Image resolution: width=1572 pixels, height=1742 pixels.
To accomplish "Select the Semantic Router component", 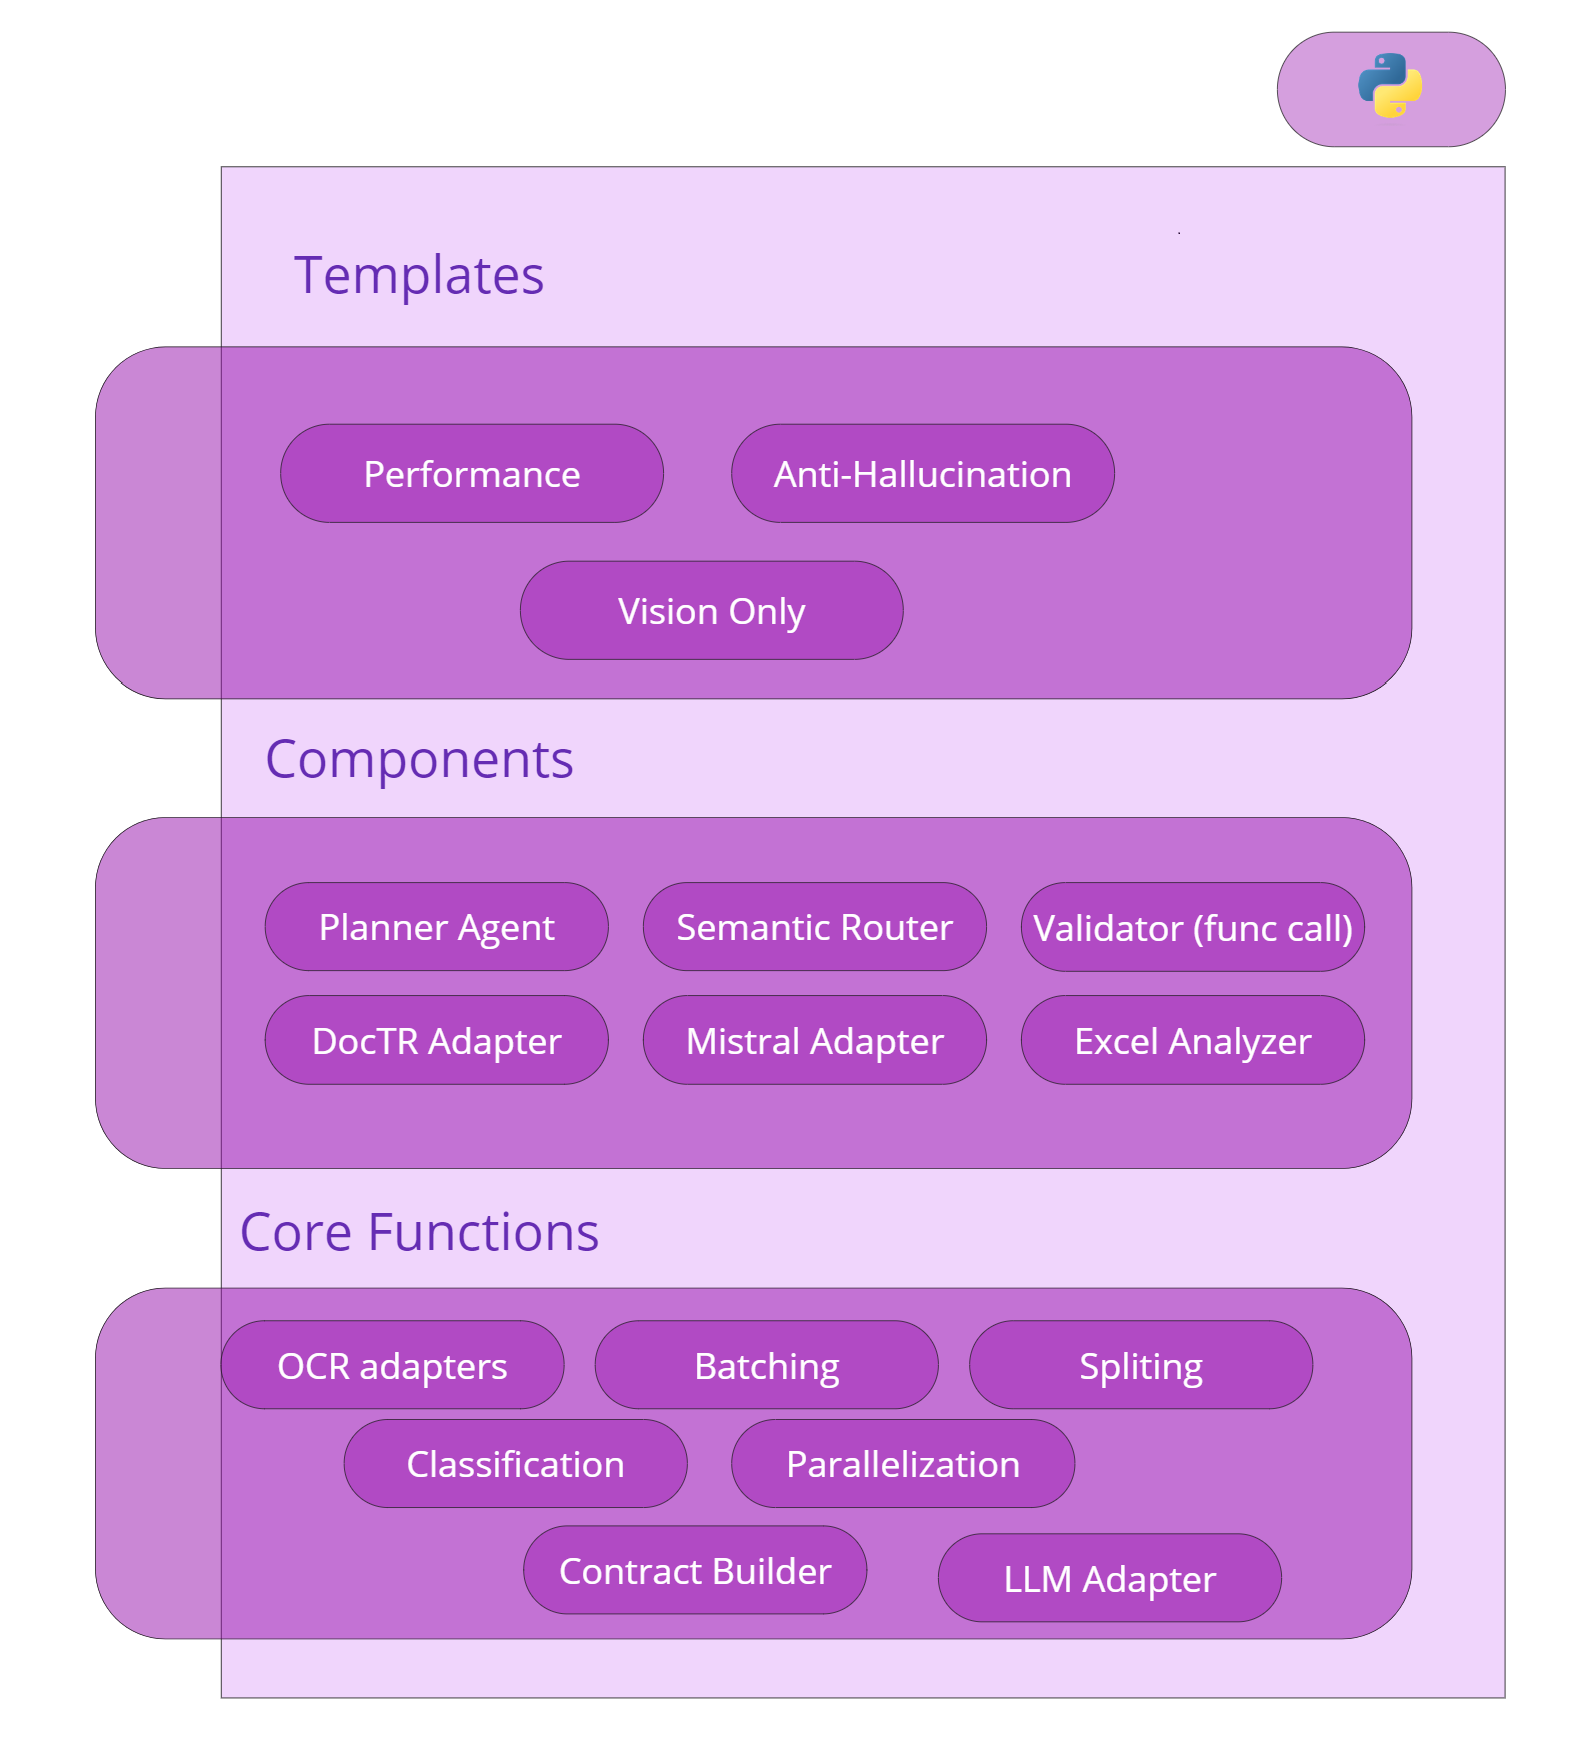I will 815,927.
